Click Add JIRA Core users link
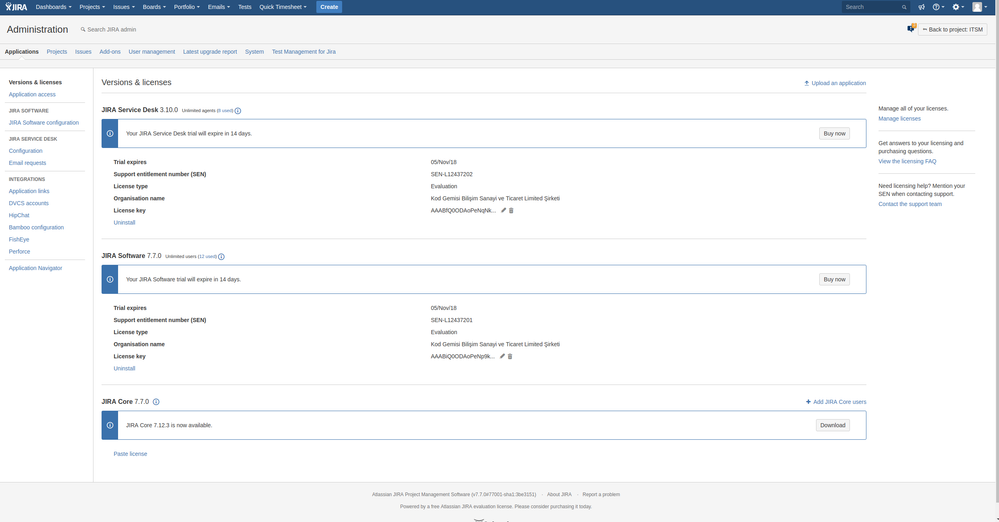This screenshot has height=522, width=999. tap(836, 402)
